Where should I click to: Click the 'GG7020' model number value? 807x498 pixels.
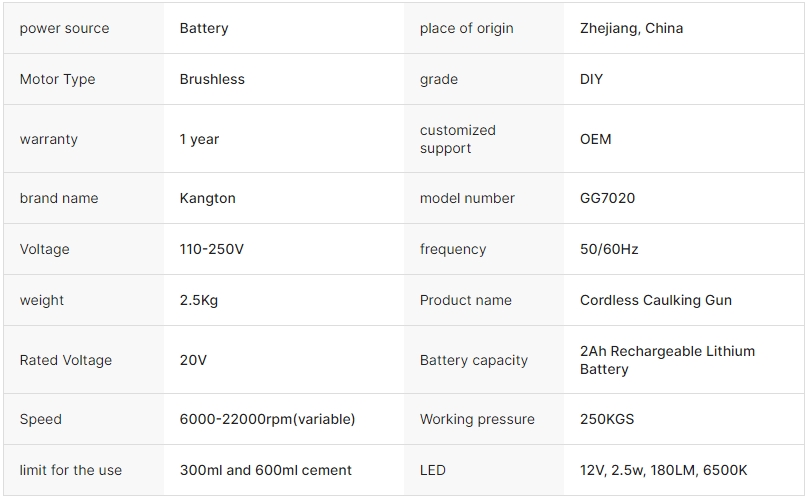607,198
